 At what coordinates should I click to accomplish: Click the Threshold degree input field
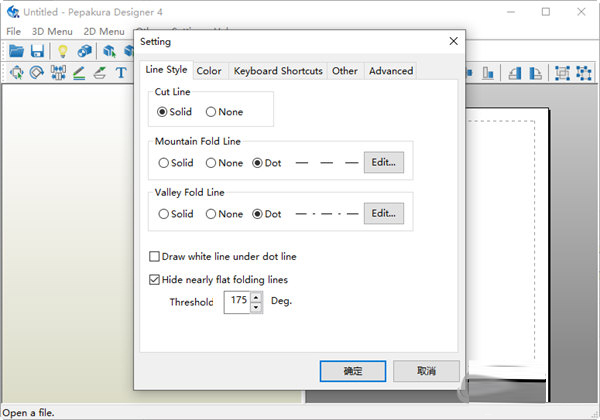(237, 302)
